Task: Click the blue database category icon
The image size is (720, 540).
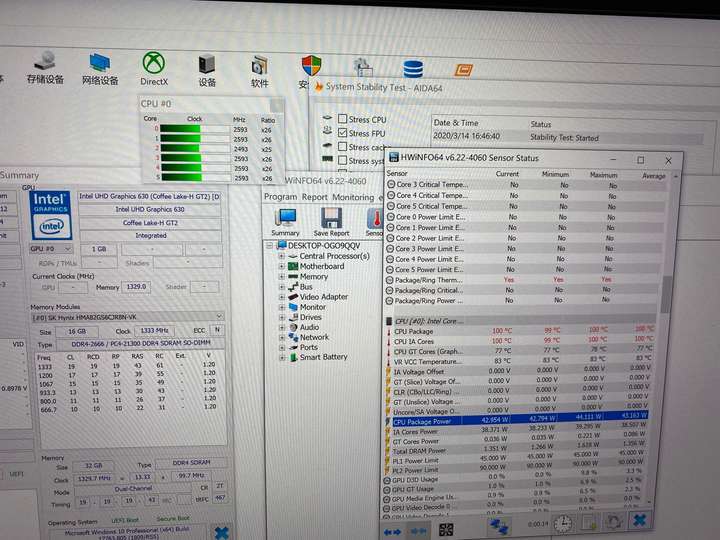Action: (413, 69)
